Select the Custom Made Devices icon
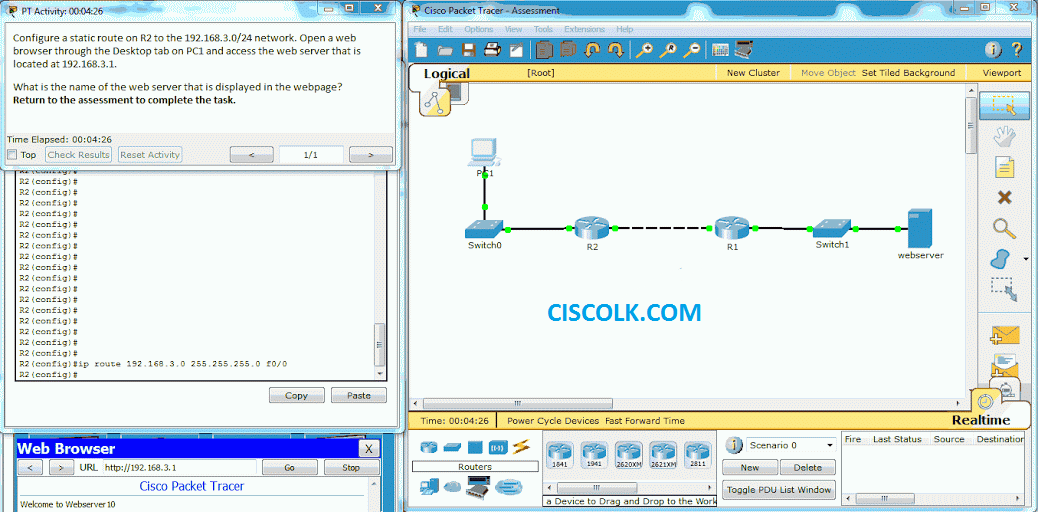1038x512 pixels. [x=478, y=487]
